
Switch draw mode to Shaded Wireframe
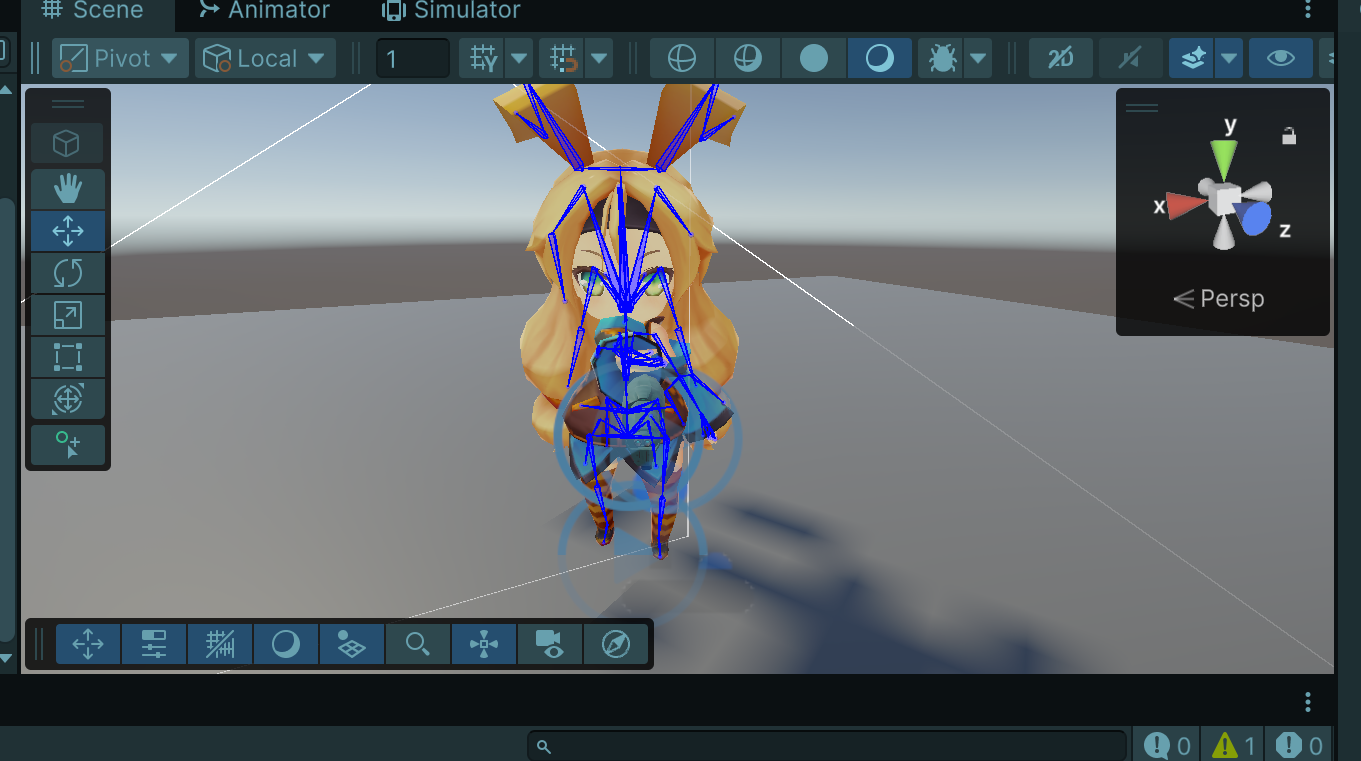pos(747,59)
